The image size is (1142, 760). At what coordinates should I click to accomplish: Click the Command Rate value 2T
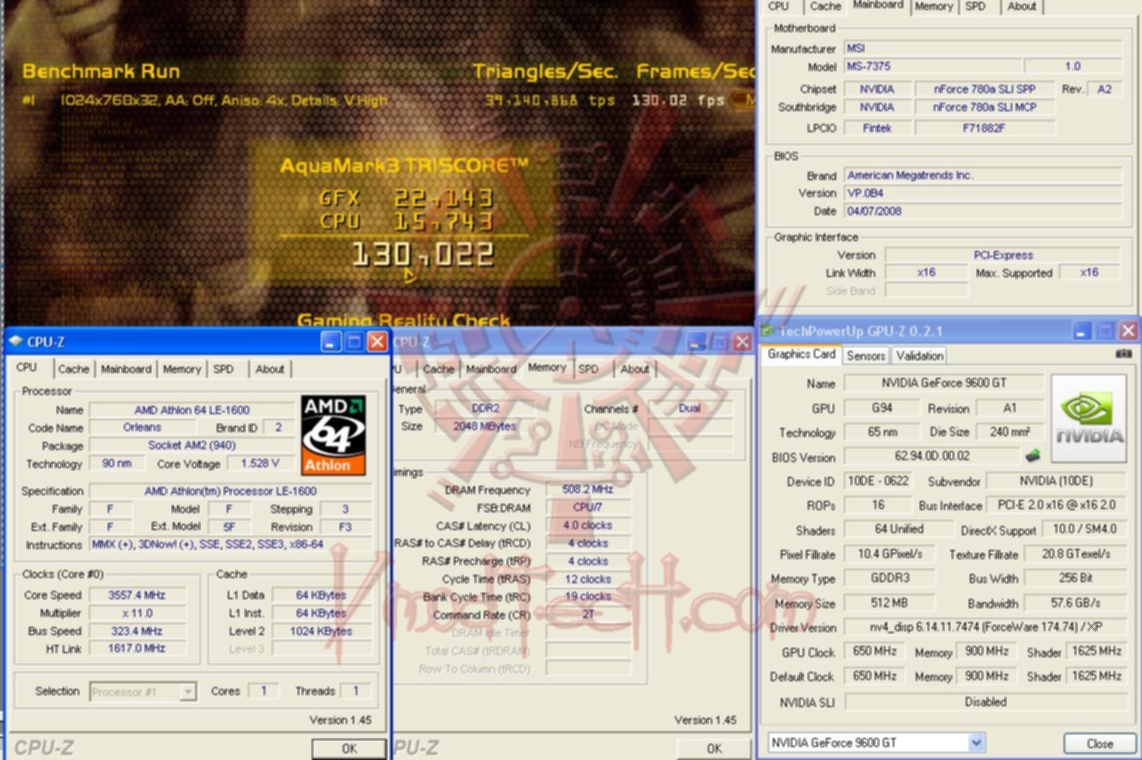[x=587, y=614]
